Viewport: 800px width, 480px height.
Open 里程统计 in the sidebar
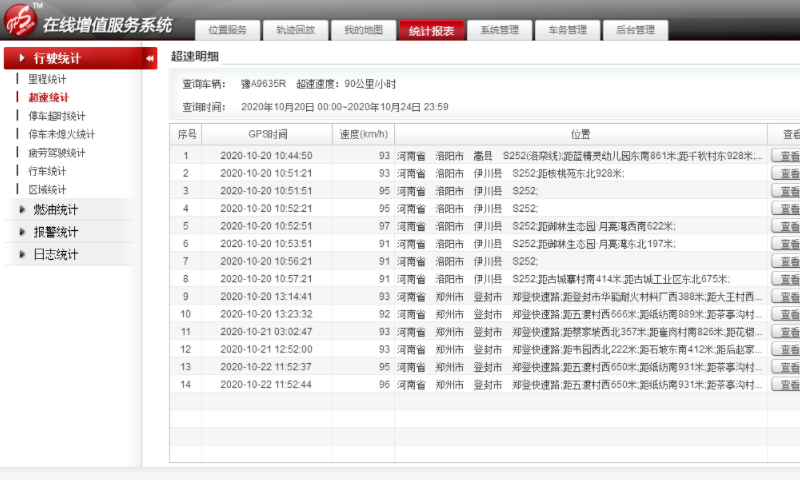click(x=47, y=79)
